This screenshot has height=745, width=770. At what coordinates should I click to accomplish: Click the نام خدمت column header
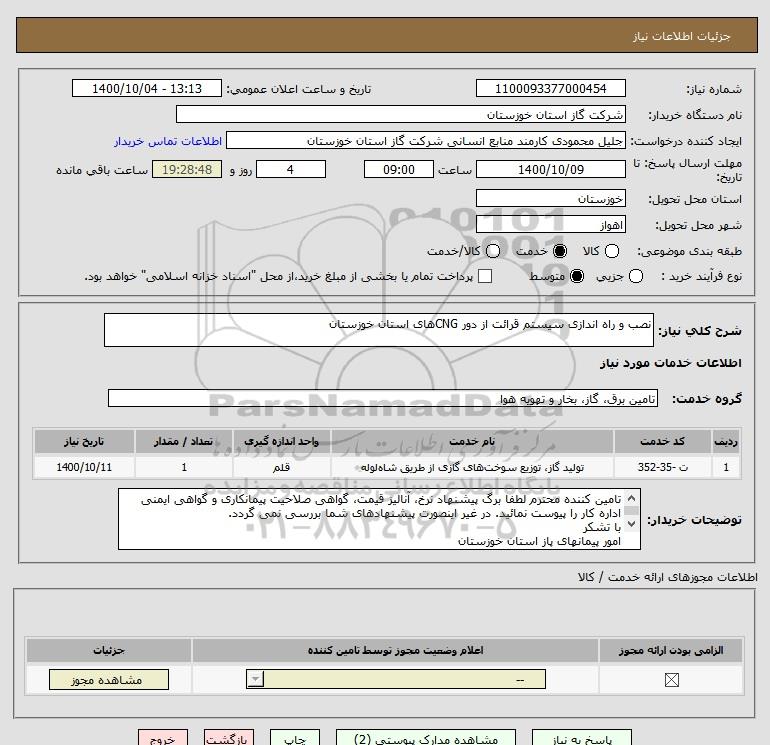tap(472, 441)
